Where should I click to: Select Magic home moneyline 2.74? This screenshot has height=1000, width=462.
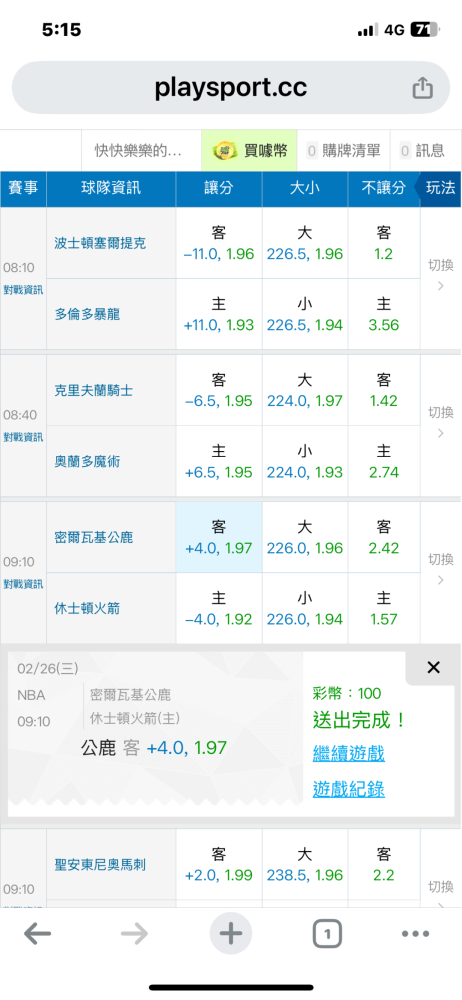tap(384, 462)
